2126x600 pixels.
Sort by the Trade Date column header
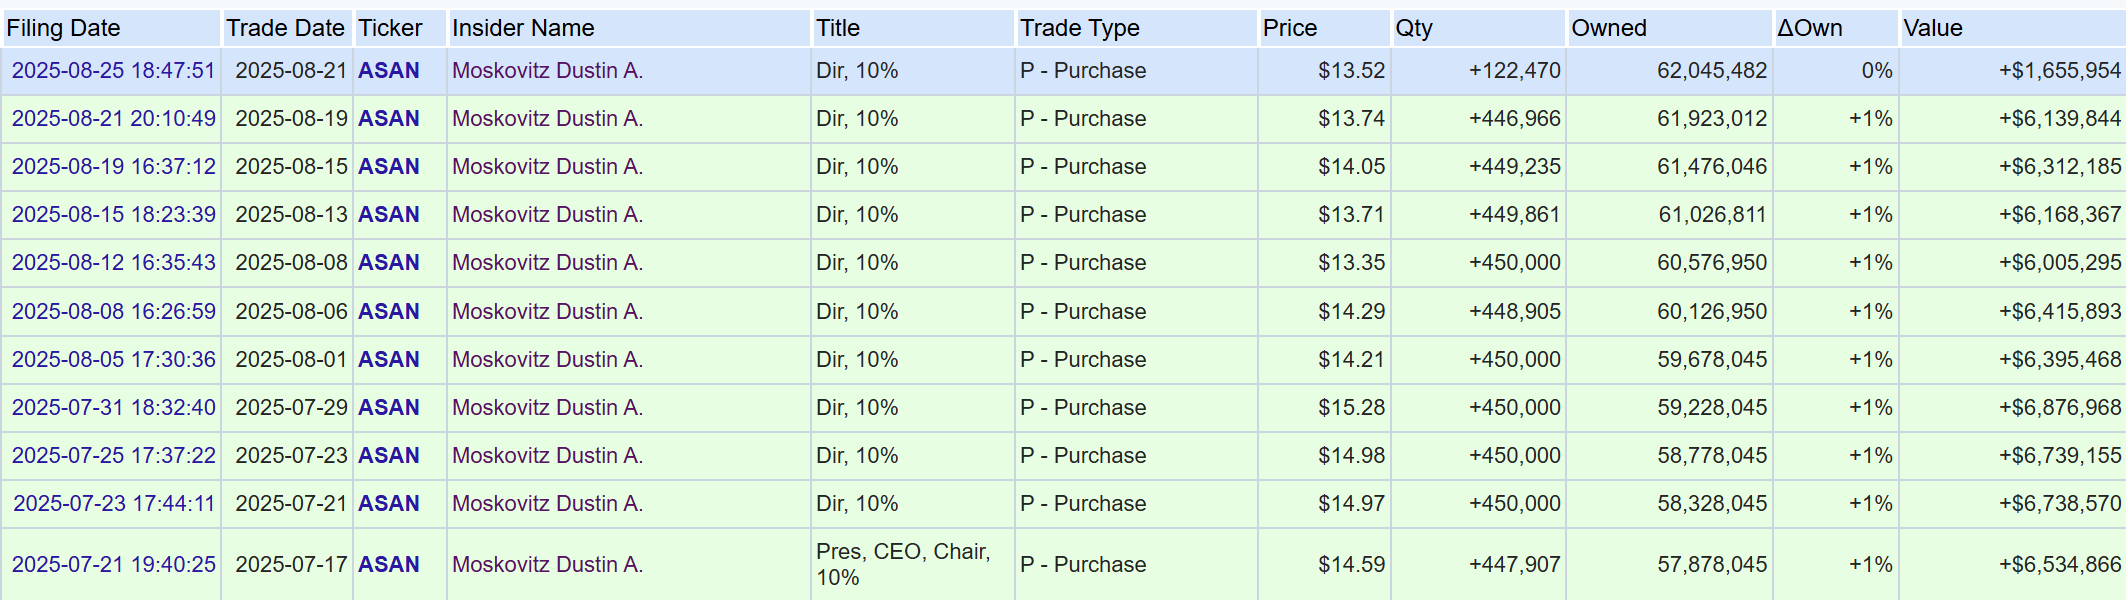click(285, 28)
